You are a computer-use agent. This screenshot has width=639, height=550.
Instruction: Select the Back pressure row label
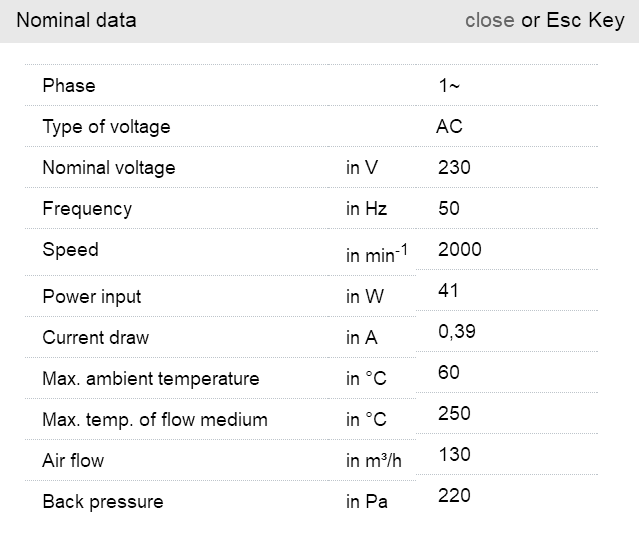[102, 502]
